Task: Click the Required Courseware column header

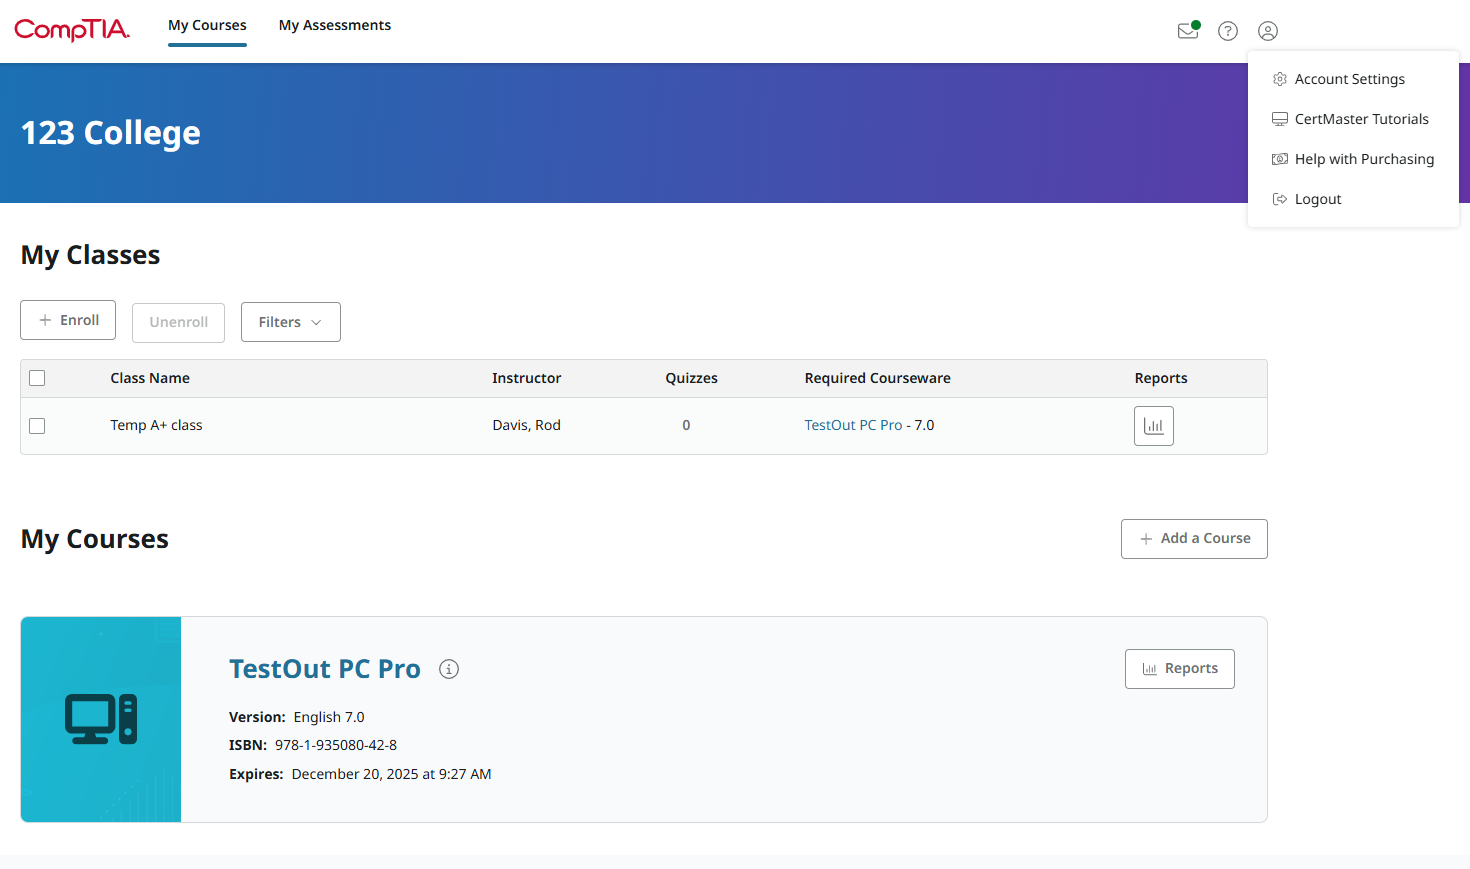Action: click(x=878, y=378)
